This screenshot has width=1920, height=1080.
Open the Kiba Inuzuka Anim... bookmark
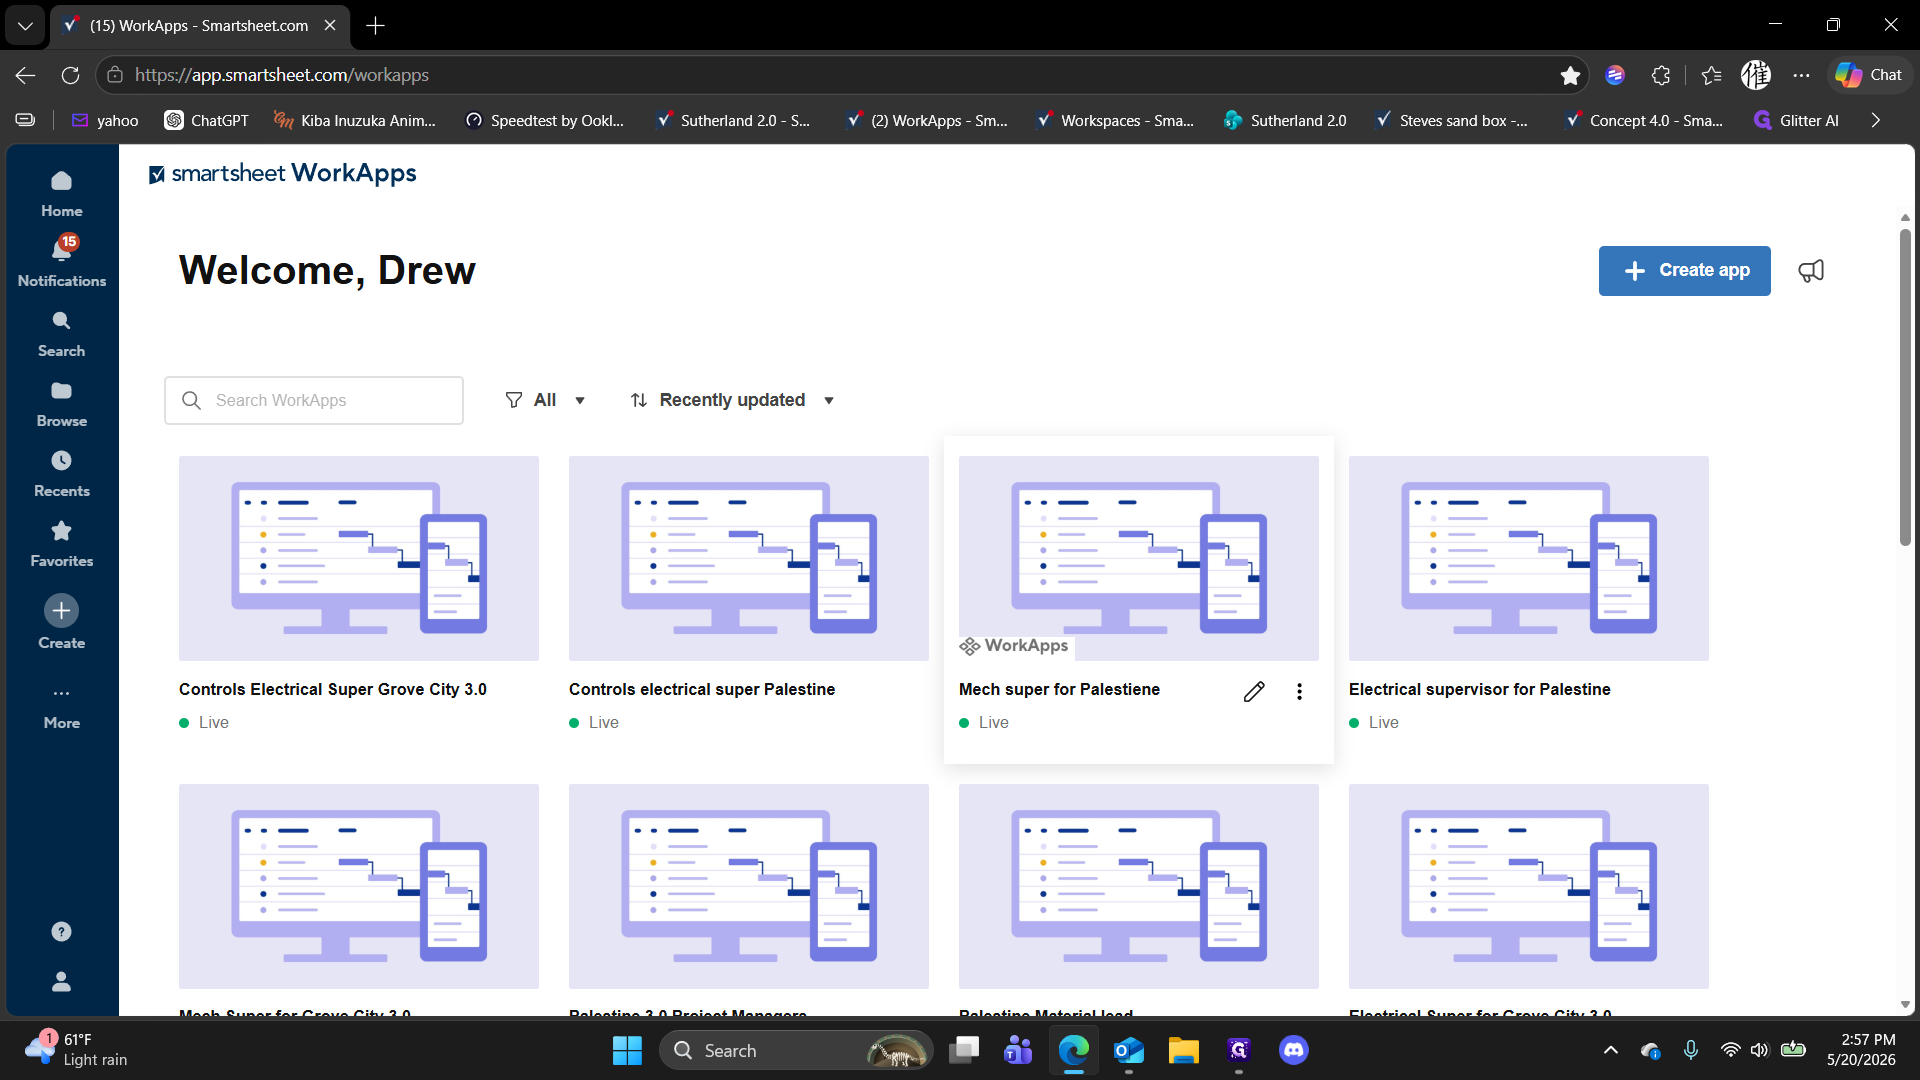coord(355,120)
